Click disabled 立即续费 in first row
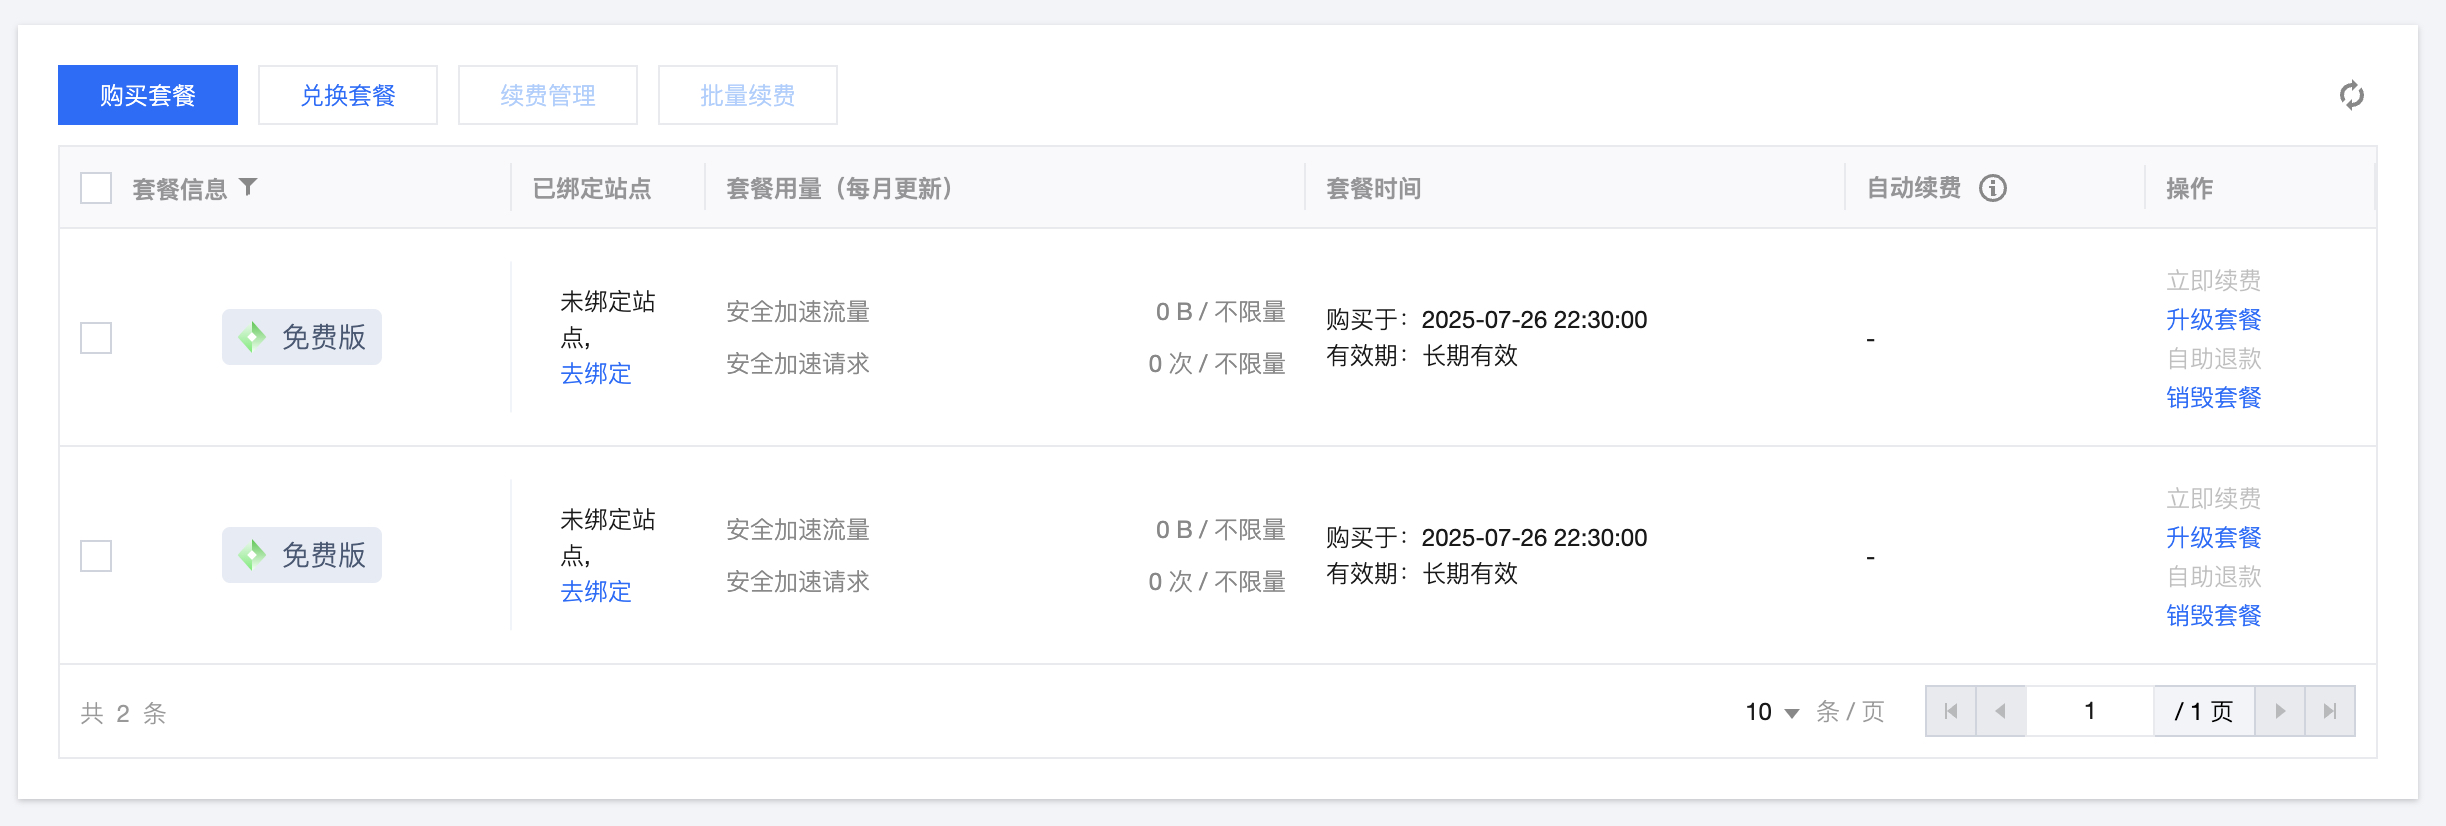2446x826 pixels. tap(2214, 281)
